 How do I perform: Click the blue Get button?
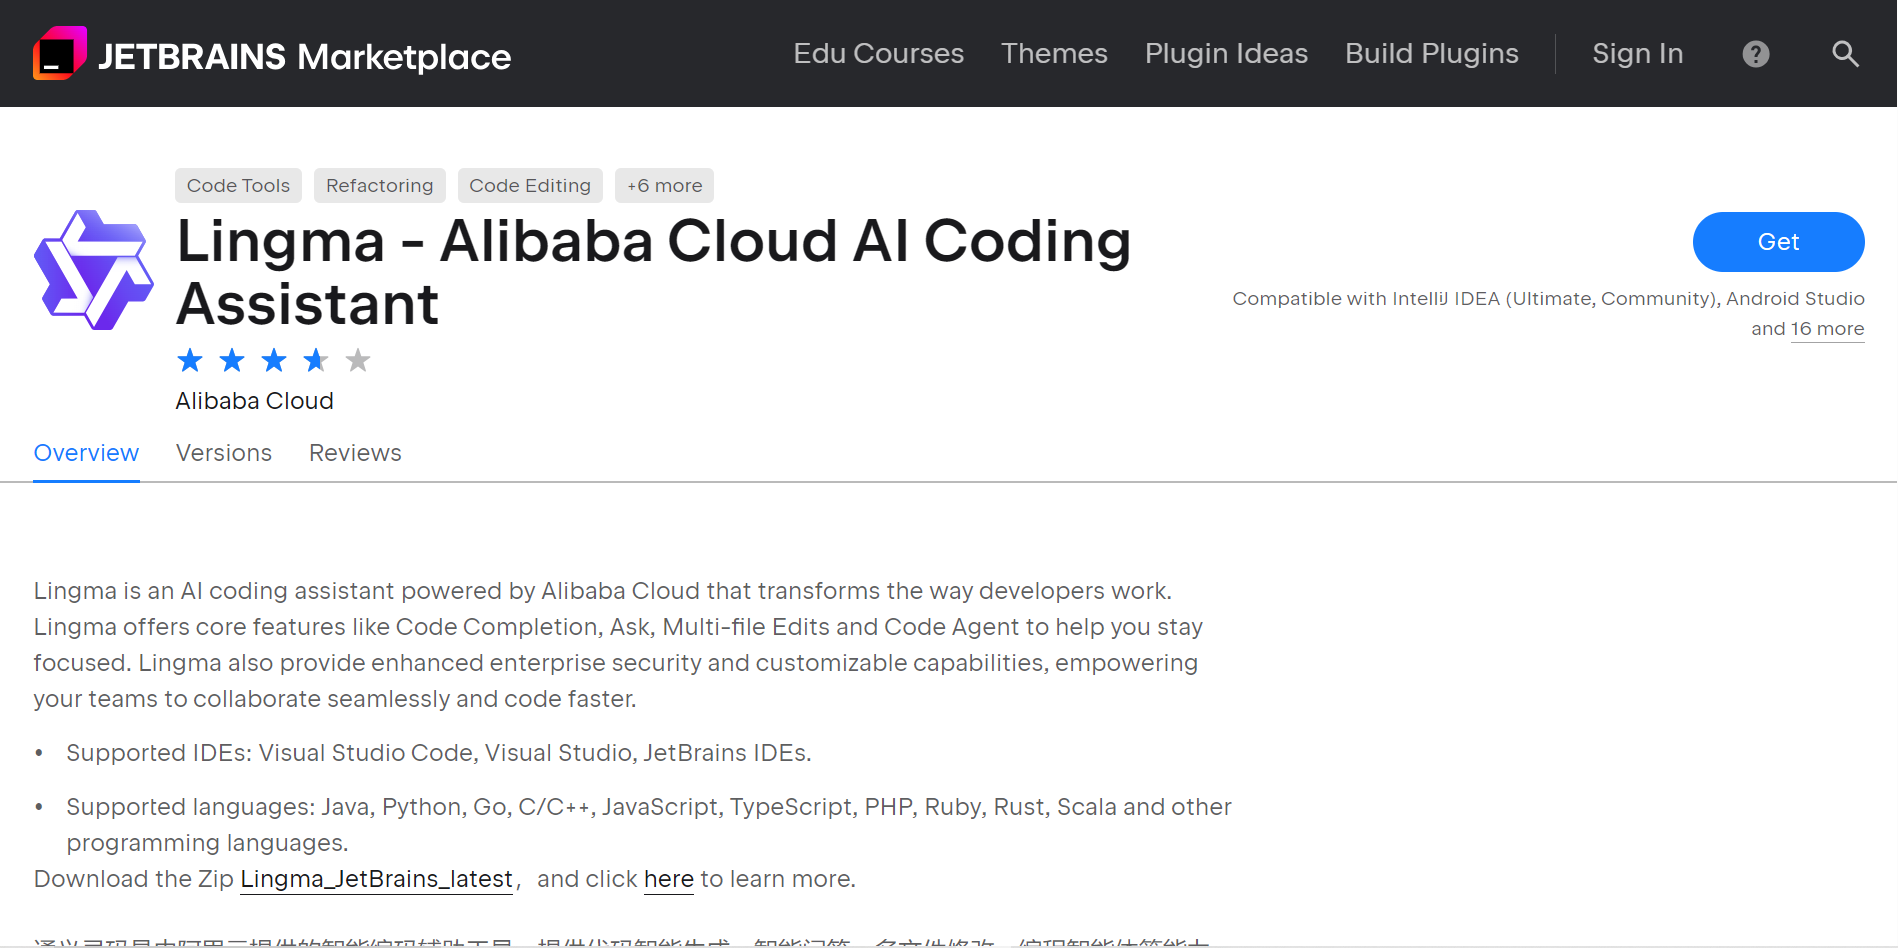1778,242
